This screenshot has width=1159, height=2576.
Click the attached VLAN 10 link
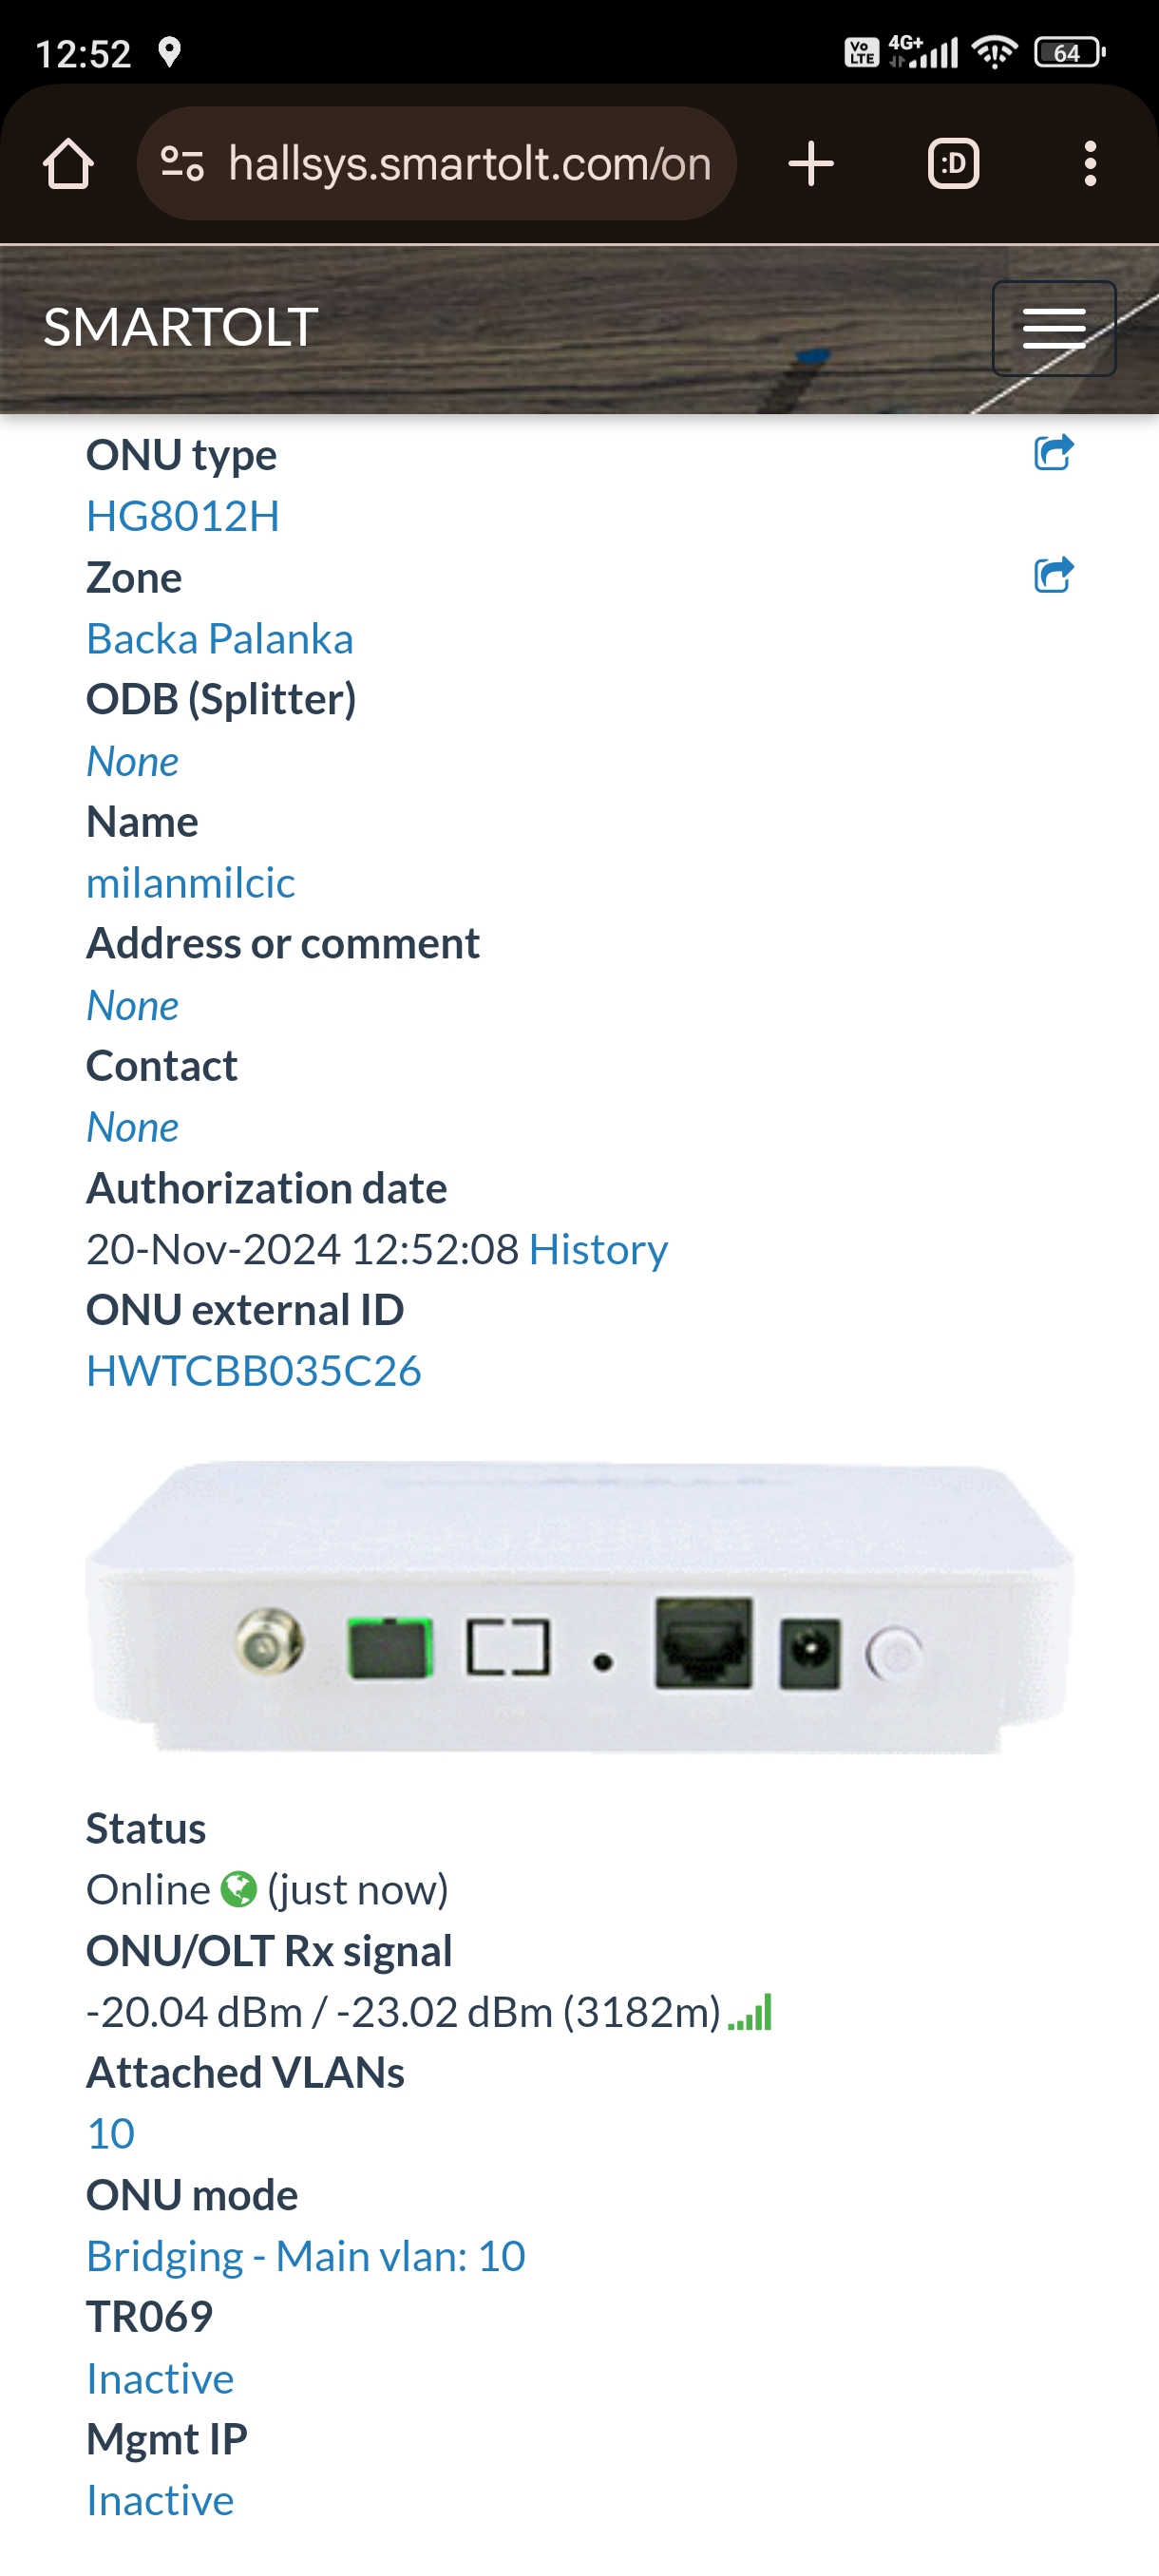click(111, 2133)
